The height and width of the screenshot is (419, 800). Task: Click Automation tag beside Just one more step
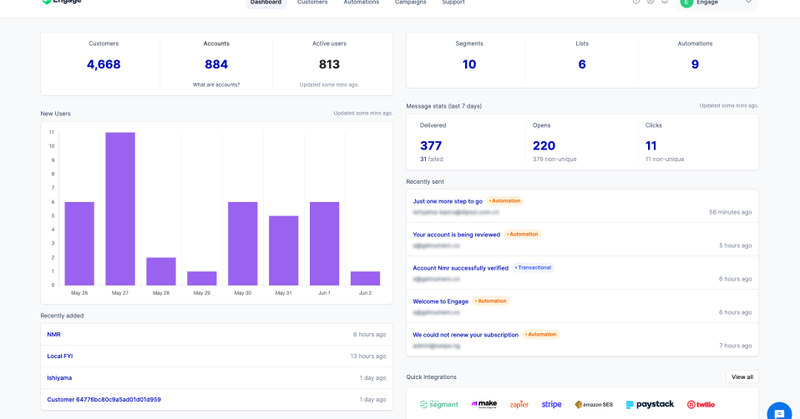[505, 201]
